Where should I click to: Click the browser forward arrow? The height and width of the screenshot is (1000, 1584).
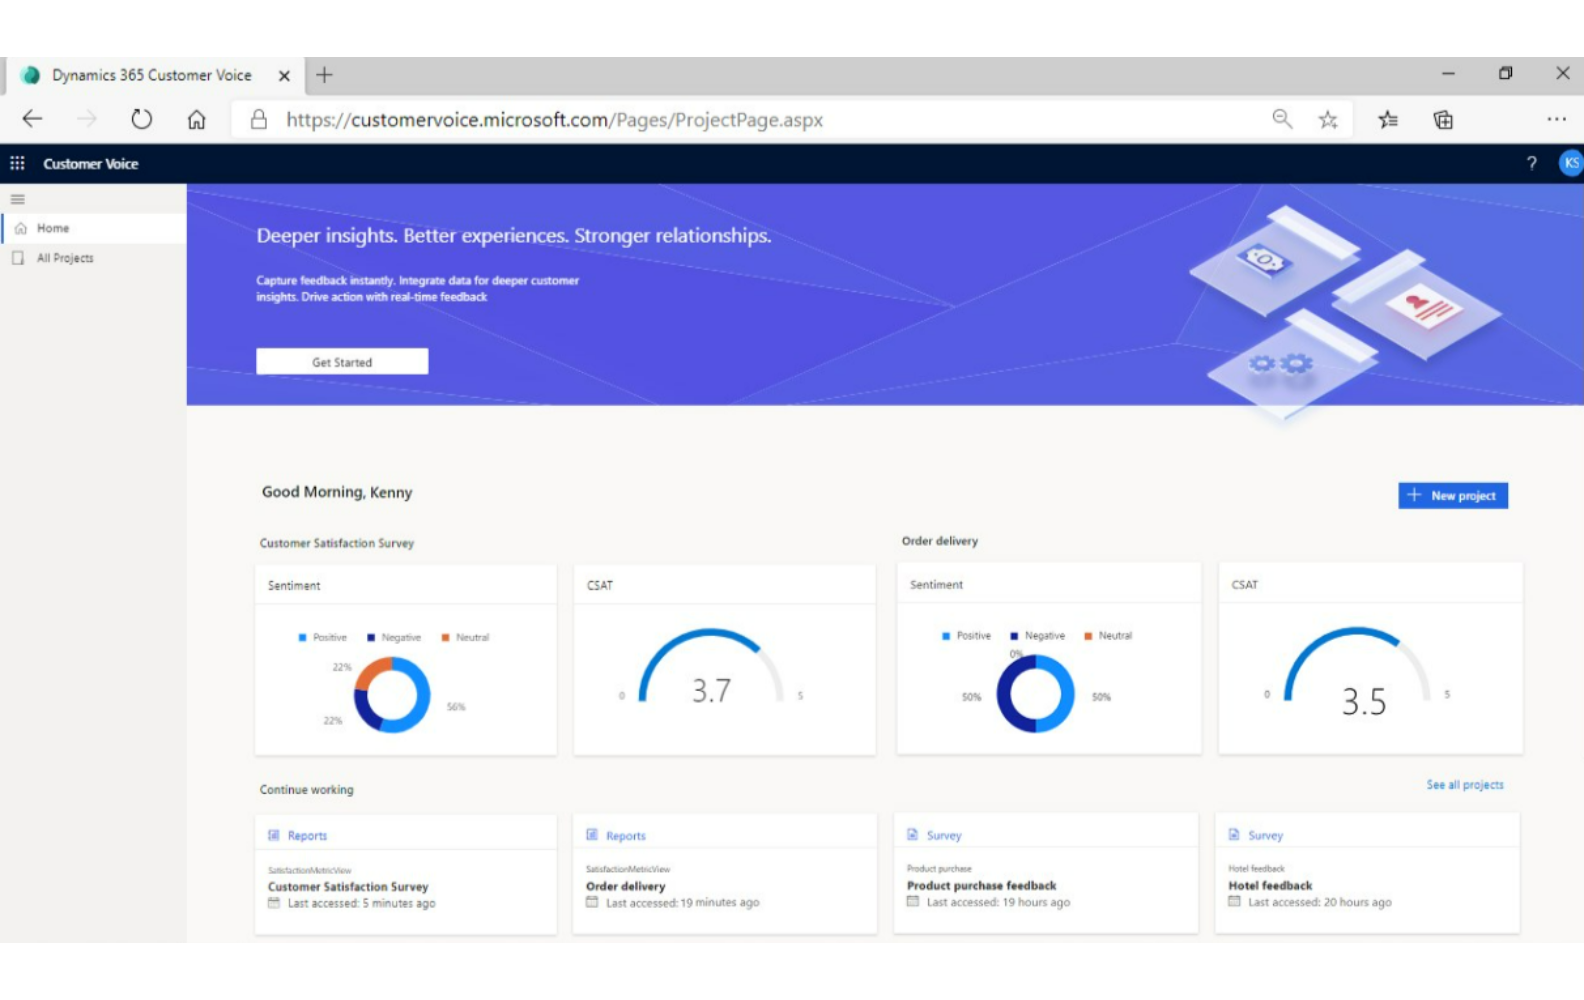pyautogui.click(x=87, y=119)
